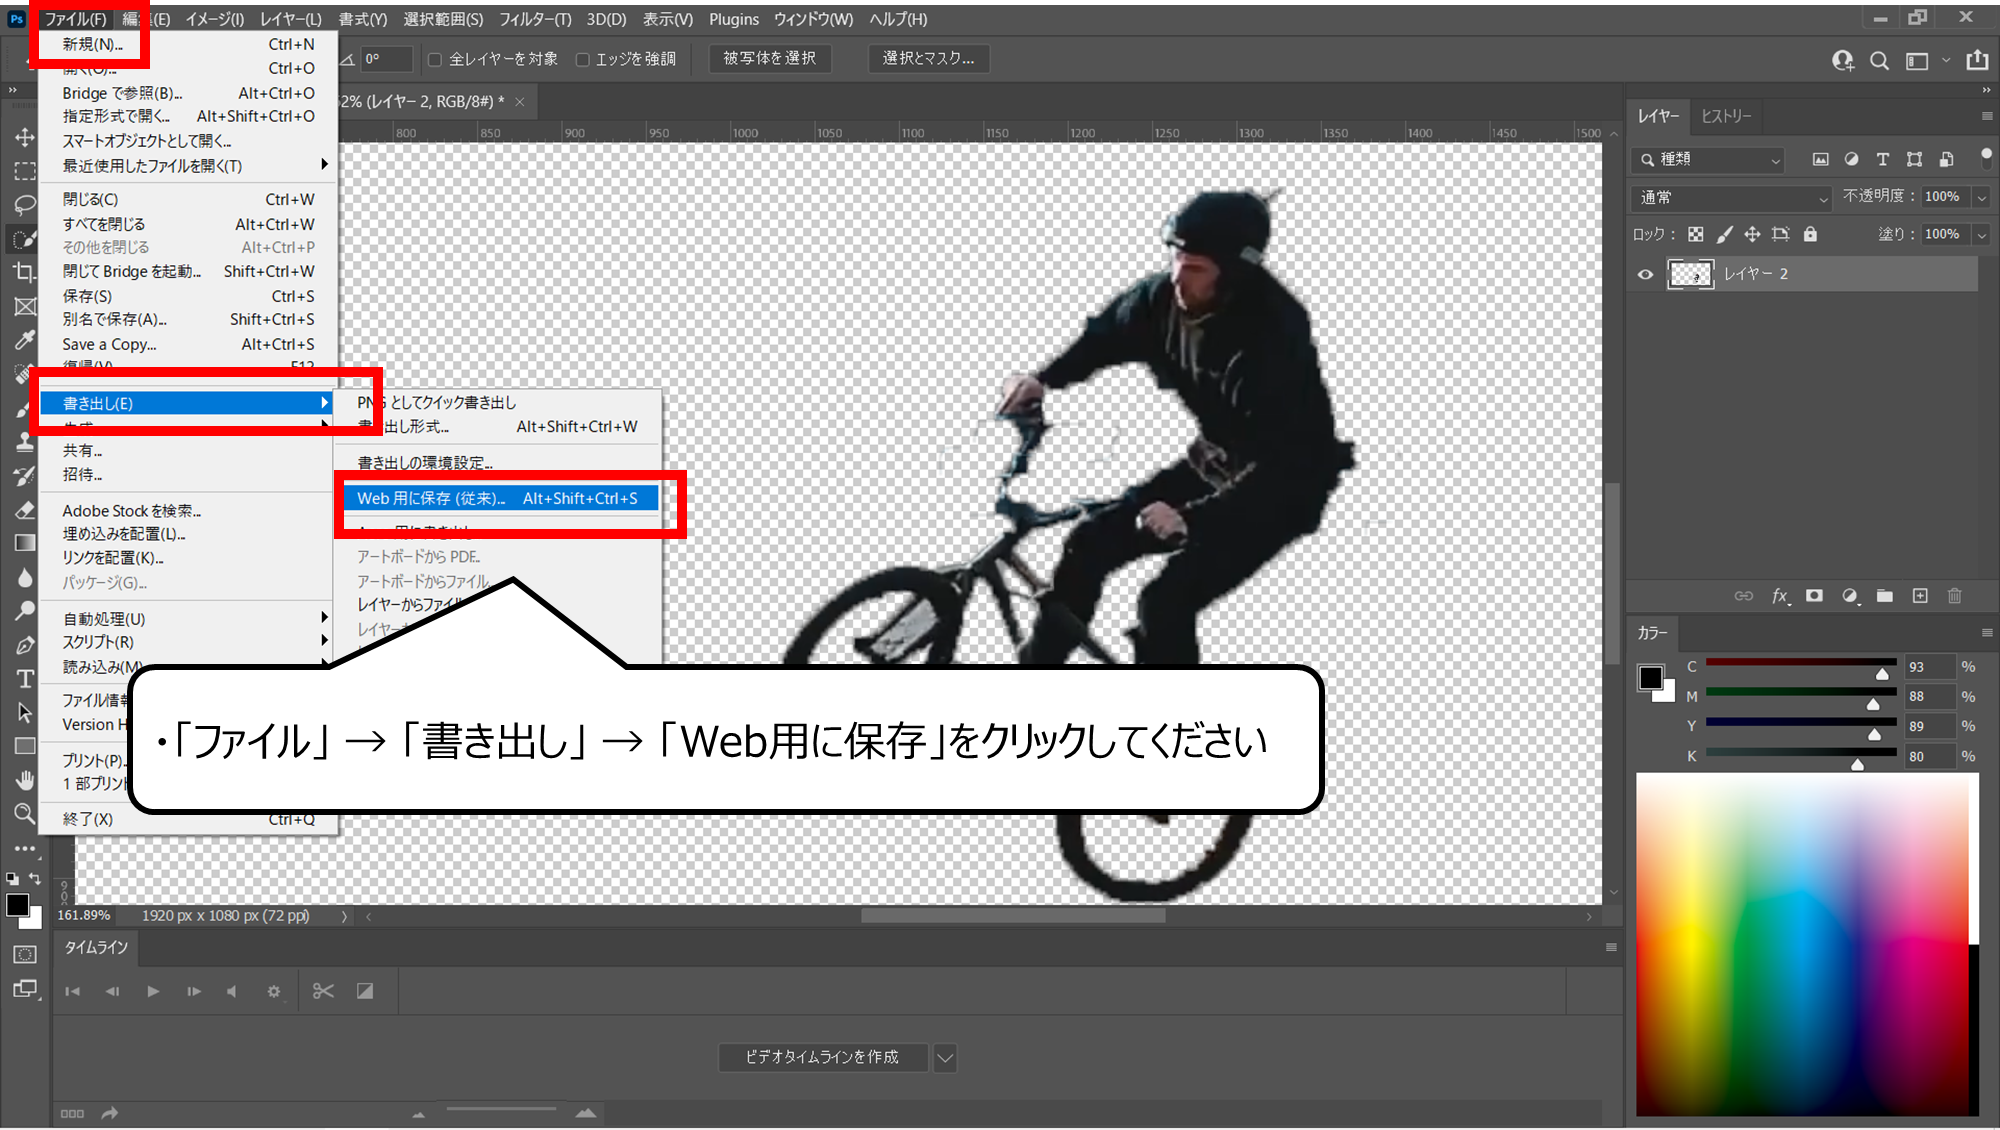Pick a color in the spectrum field
The height and width of the screenshot is (1130, 2000).
click(x=1802, y=945)
